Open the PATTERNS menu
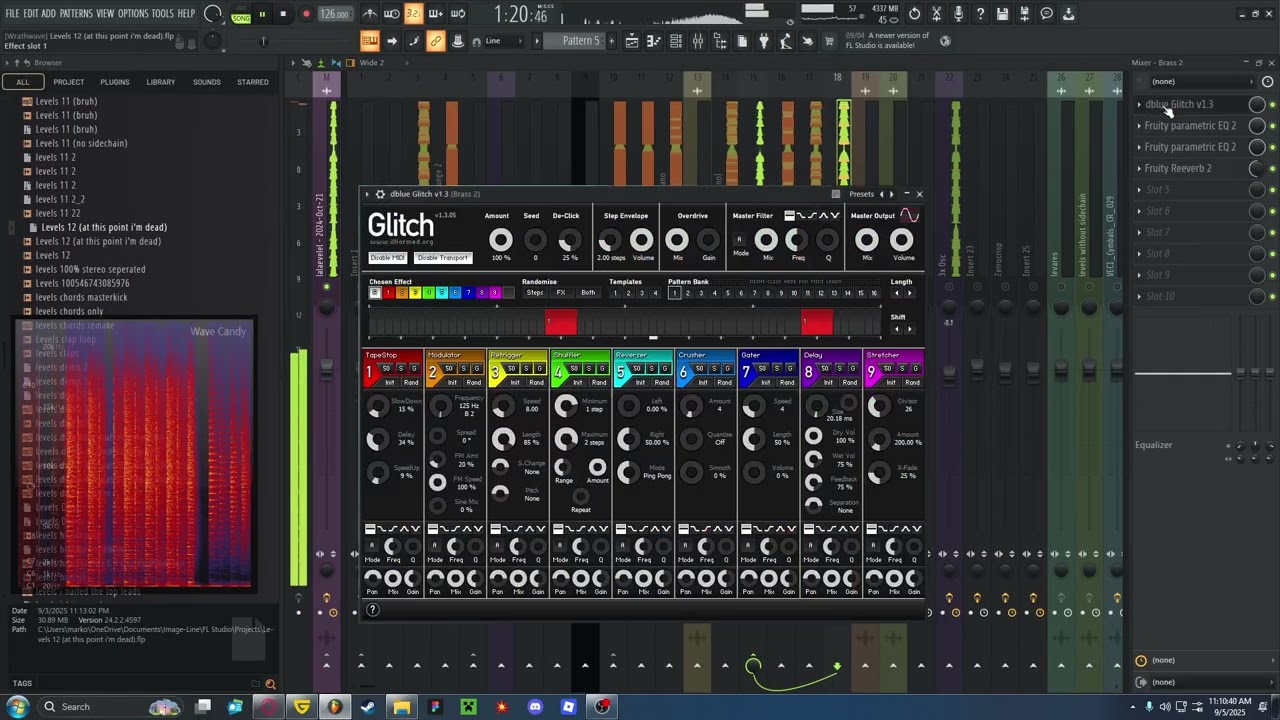 [x=76, y=14]
